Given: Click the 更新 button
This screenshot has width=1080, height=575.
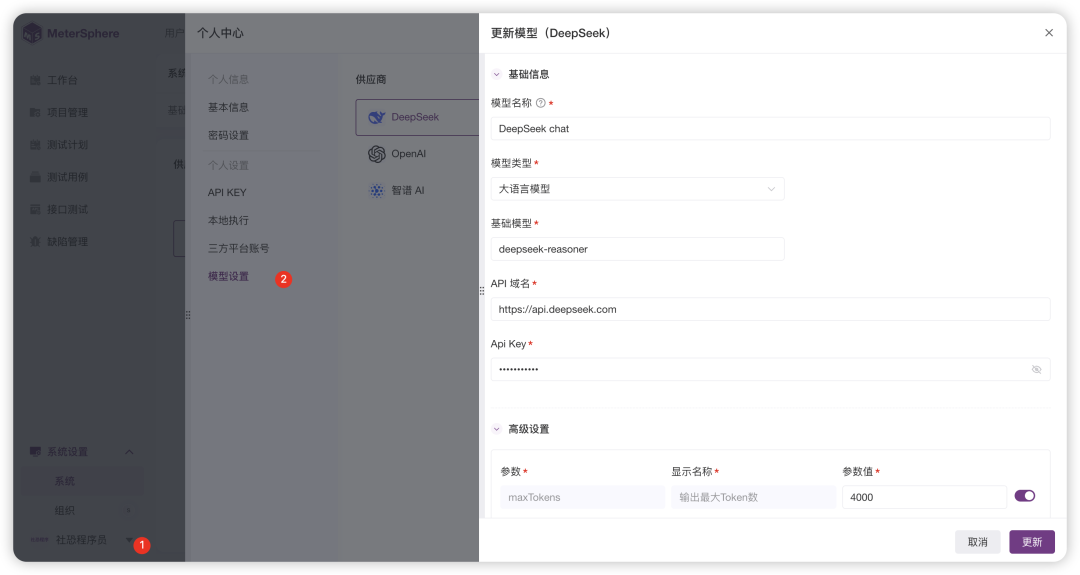Looking at the screenshot, I should click(x=1032, y=542).
